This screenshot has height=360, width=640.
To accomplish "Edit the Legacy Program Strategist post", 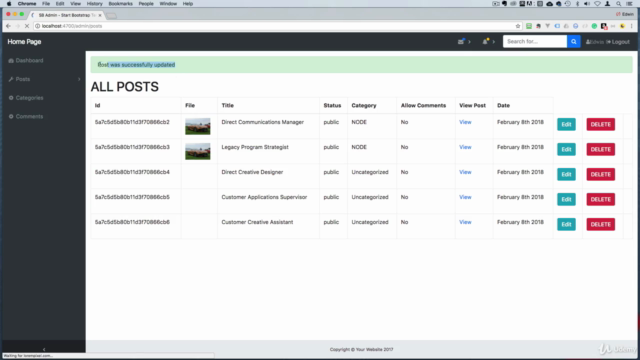I will click(x=566, y=149).
